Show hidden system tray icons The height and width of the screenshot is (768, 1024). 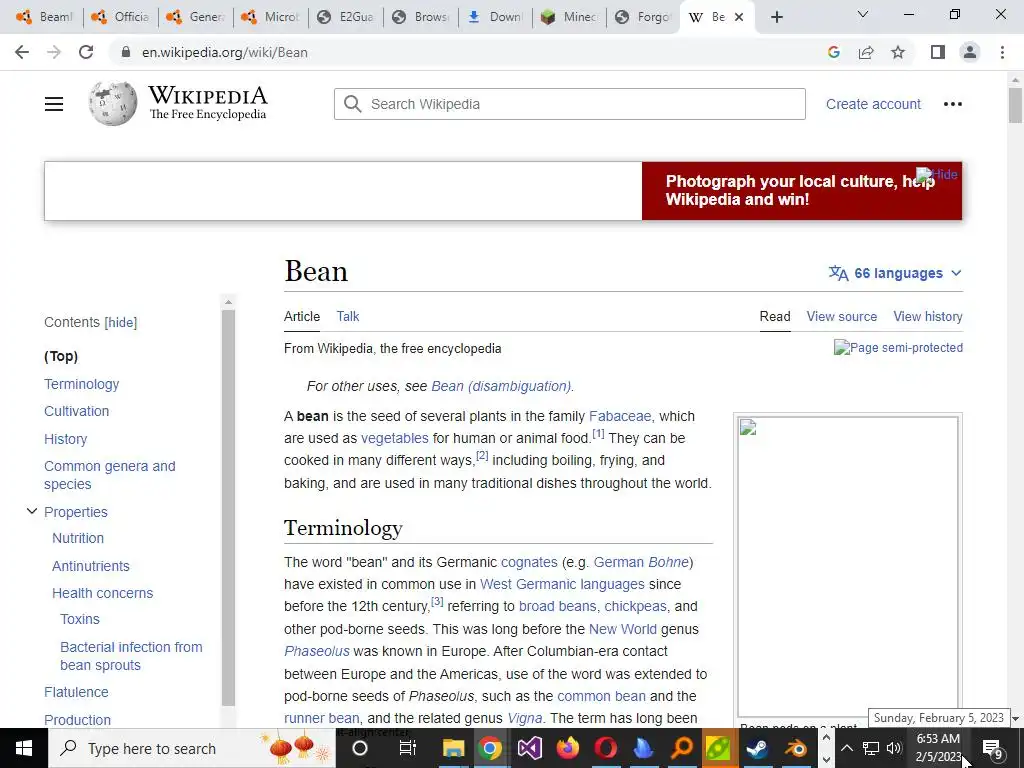click(x=846, y=748)
